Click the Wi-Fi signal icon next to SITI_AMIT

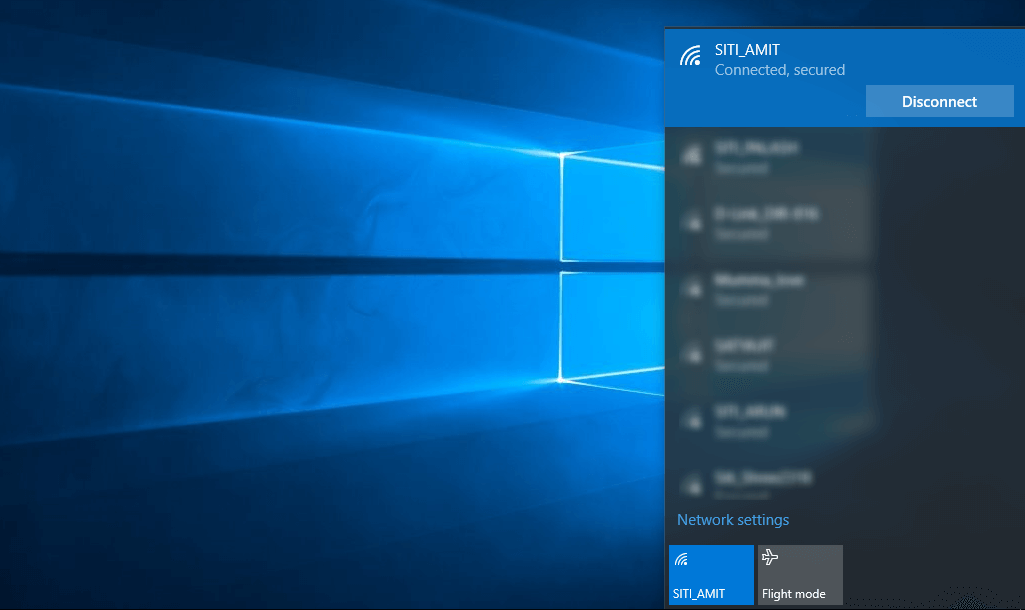click(690, 56)
